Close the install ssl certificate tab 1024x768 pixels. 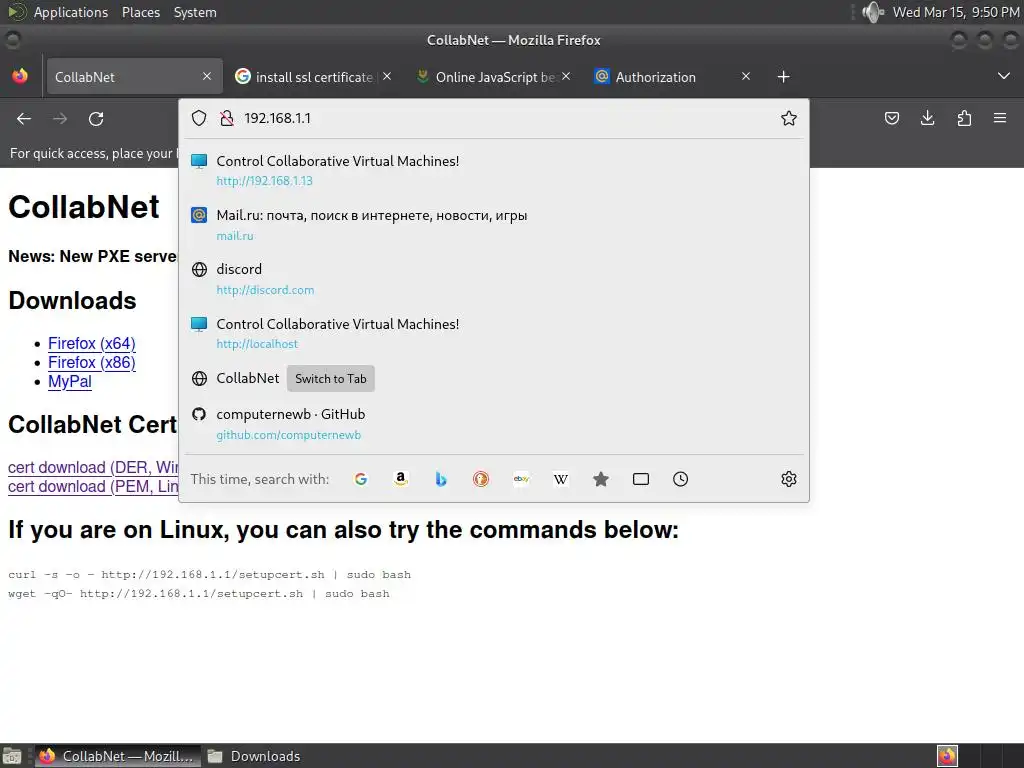point(387,76)
